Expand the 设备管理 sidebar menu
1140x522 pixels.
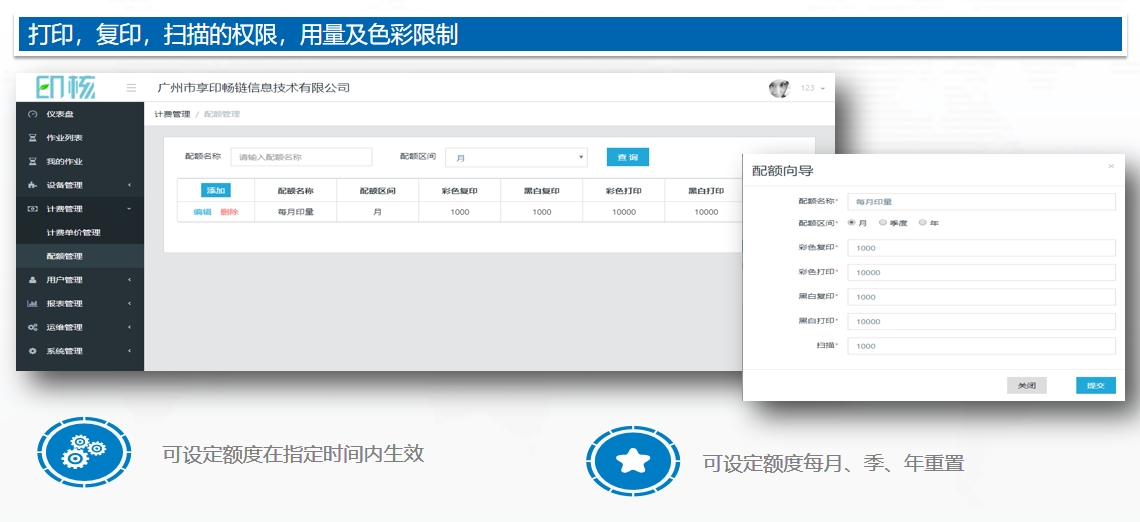(x=80, y=185)
